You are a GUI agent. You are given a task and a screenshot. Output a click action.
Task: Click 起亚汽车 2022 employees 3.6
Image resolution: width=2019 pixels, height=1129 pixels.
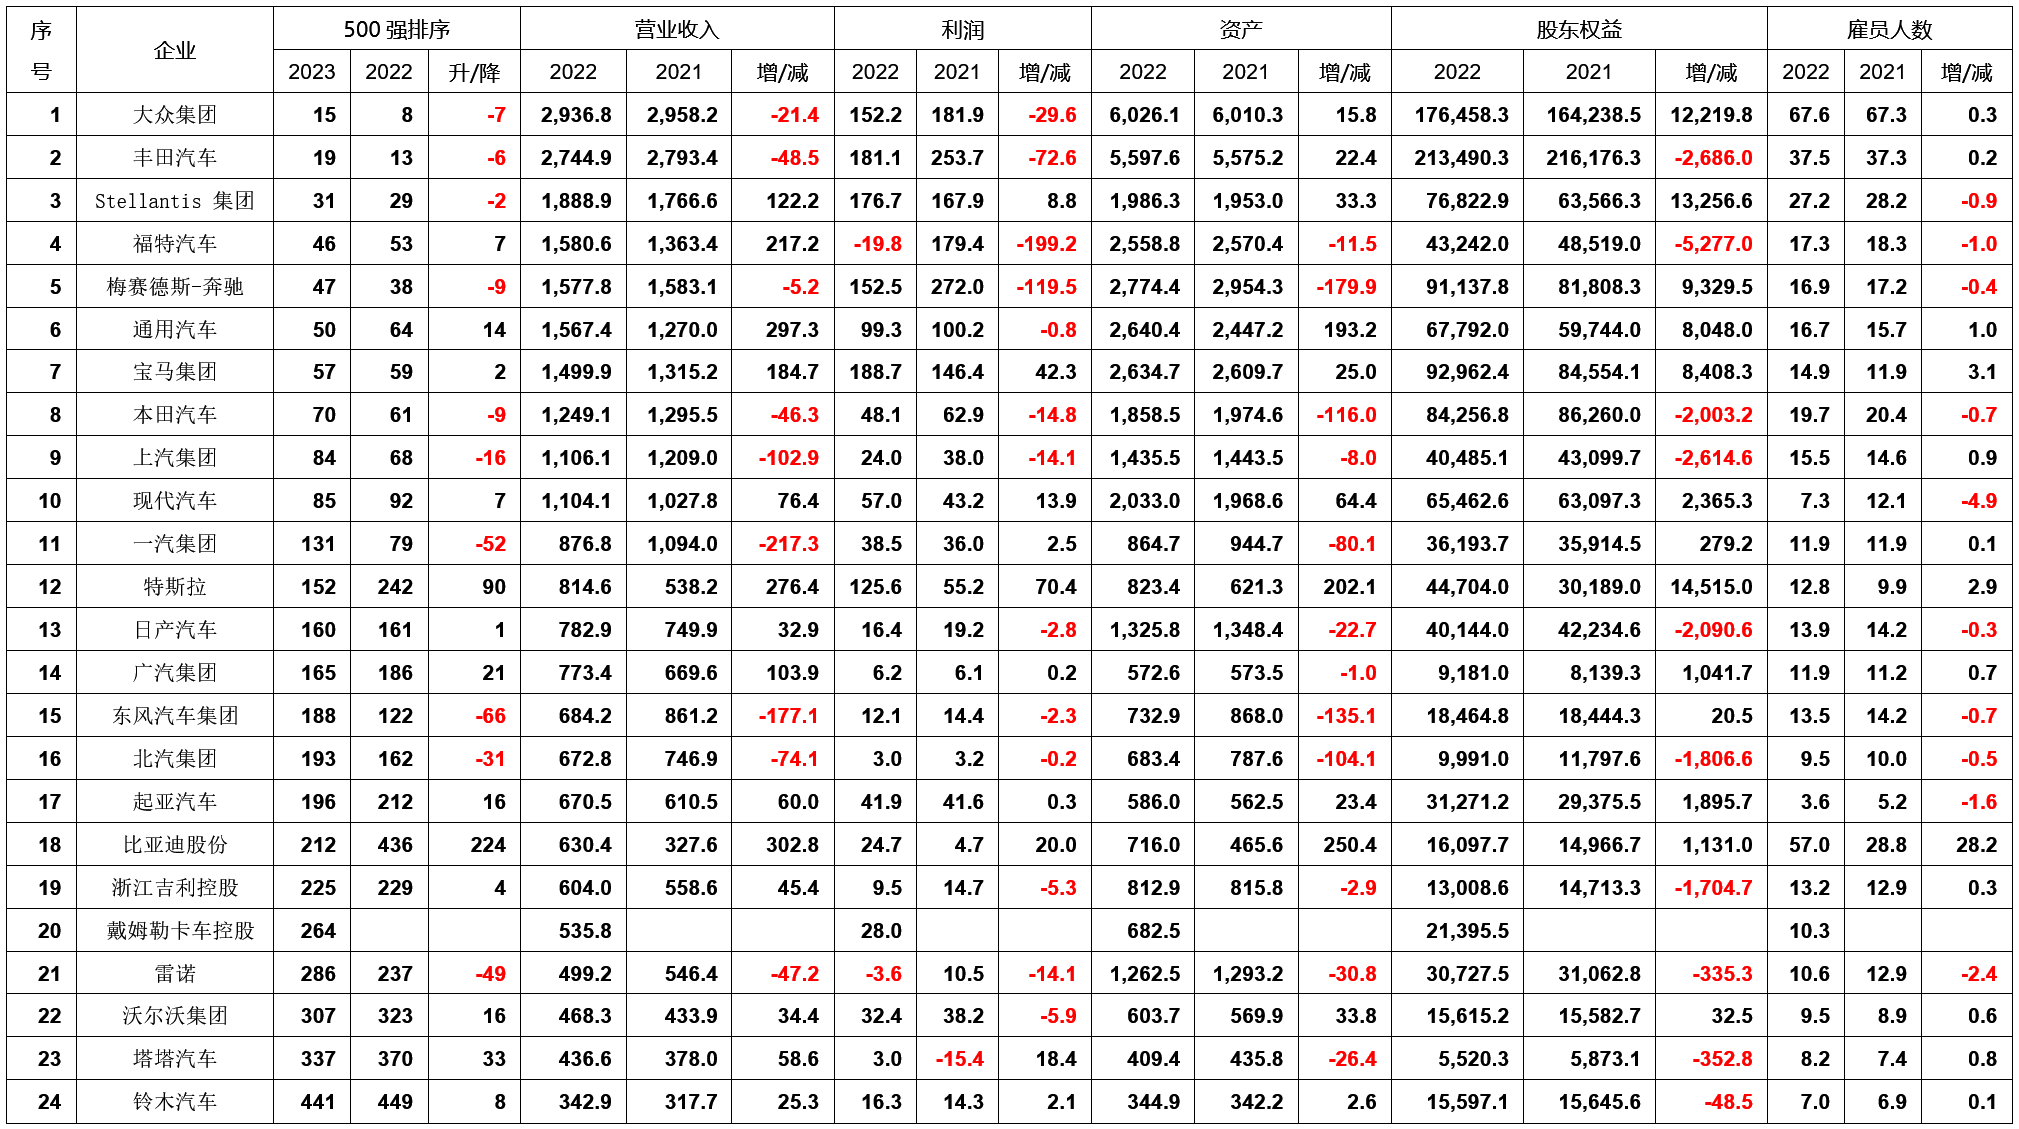coord(1815,802)
